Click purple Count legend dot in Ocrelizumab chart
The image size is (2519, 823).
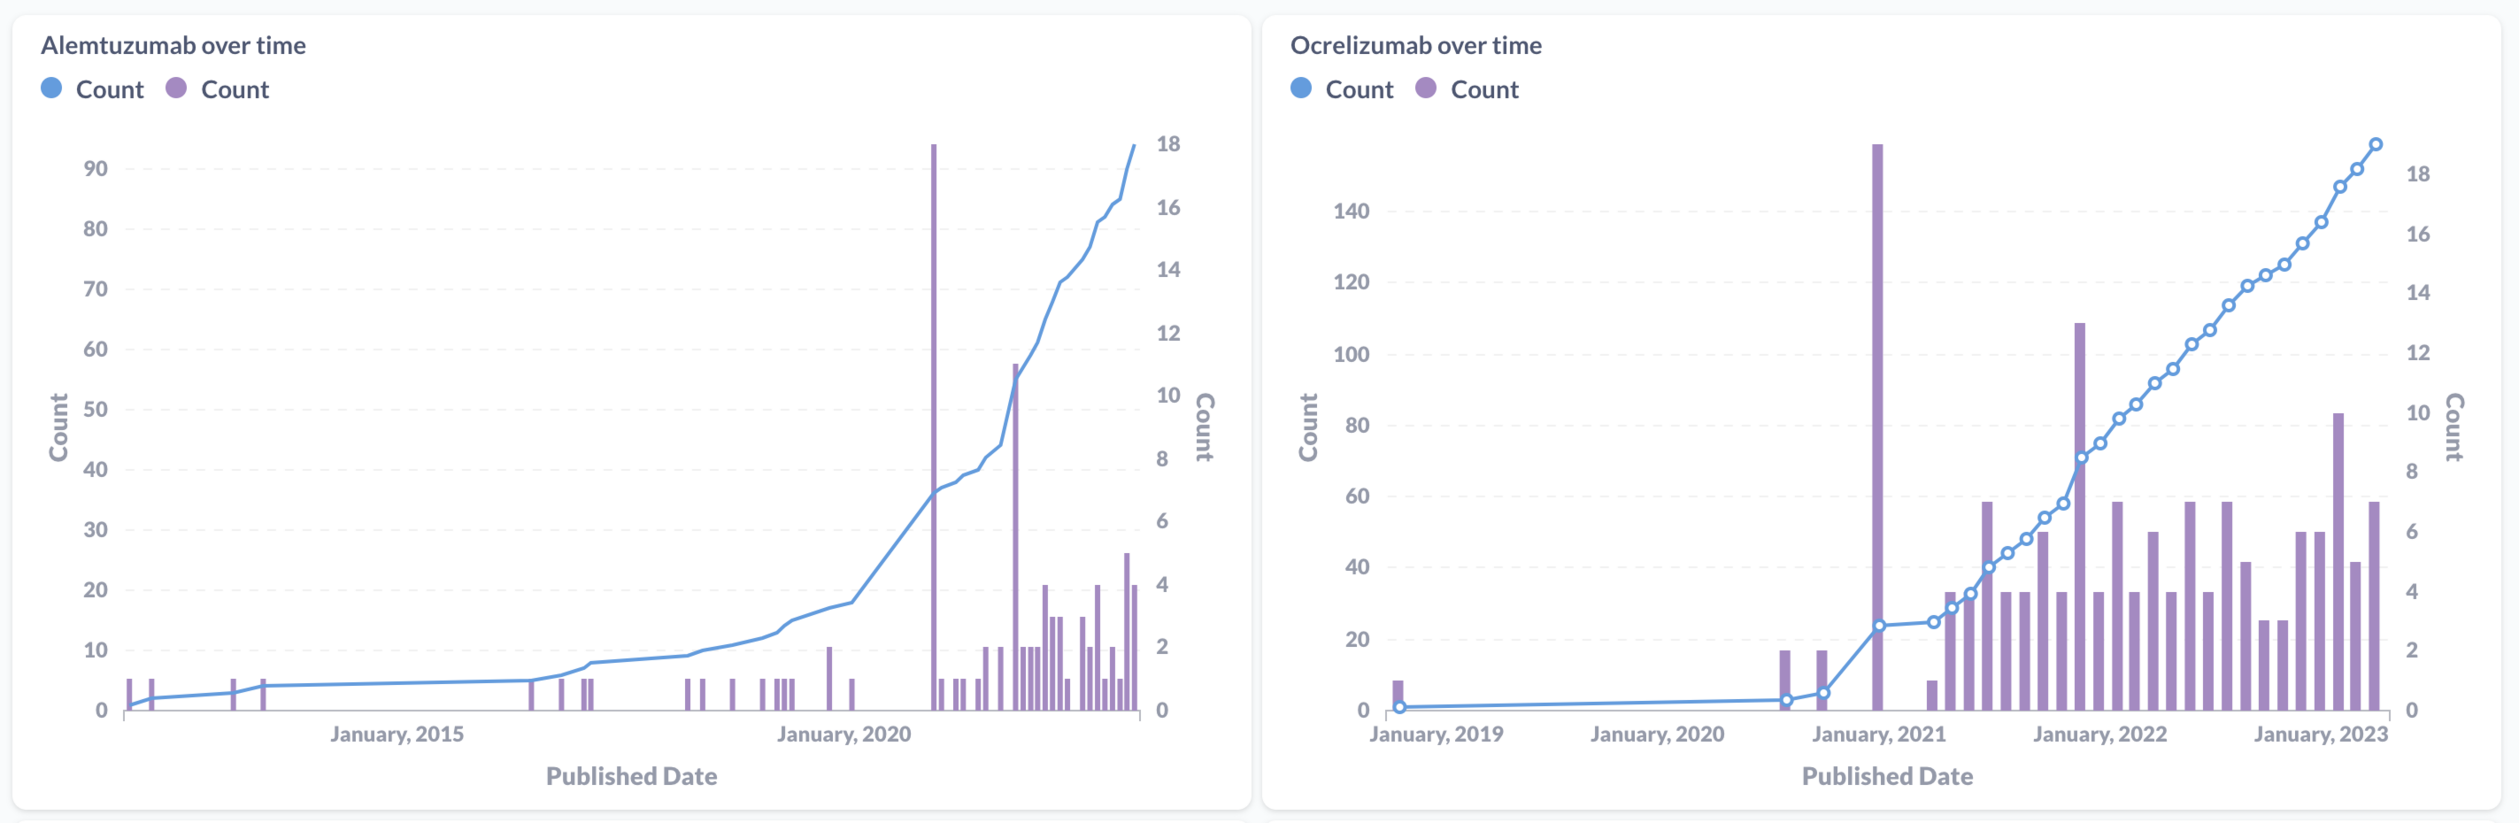pyautogui.click(x=1426, y=89)
